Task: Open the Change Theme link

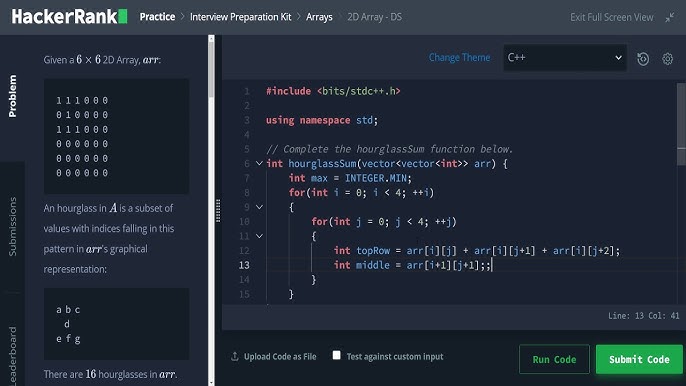Action: pos(459,57)
